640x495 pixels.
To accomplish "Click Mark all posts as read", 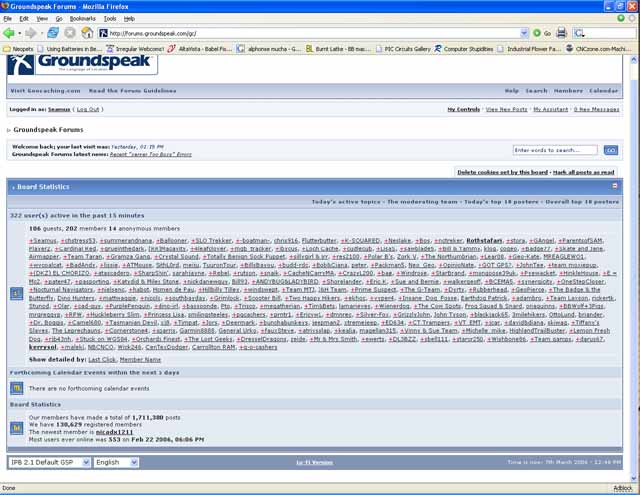I will pyautogui.click(x=584, y=172).
